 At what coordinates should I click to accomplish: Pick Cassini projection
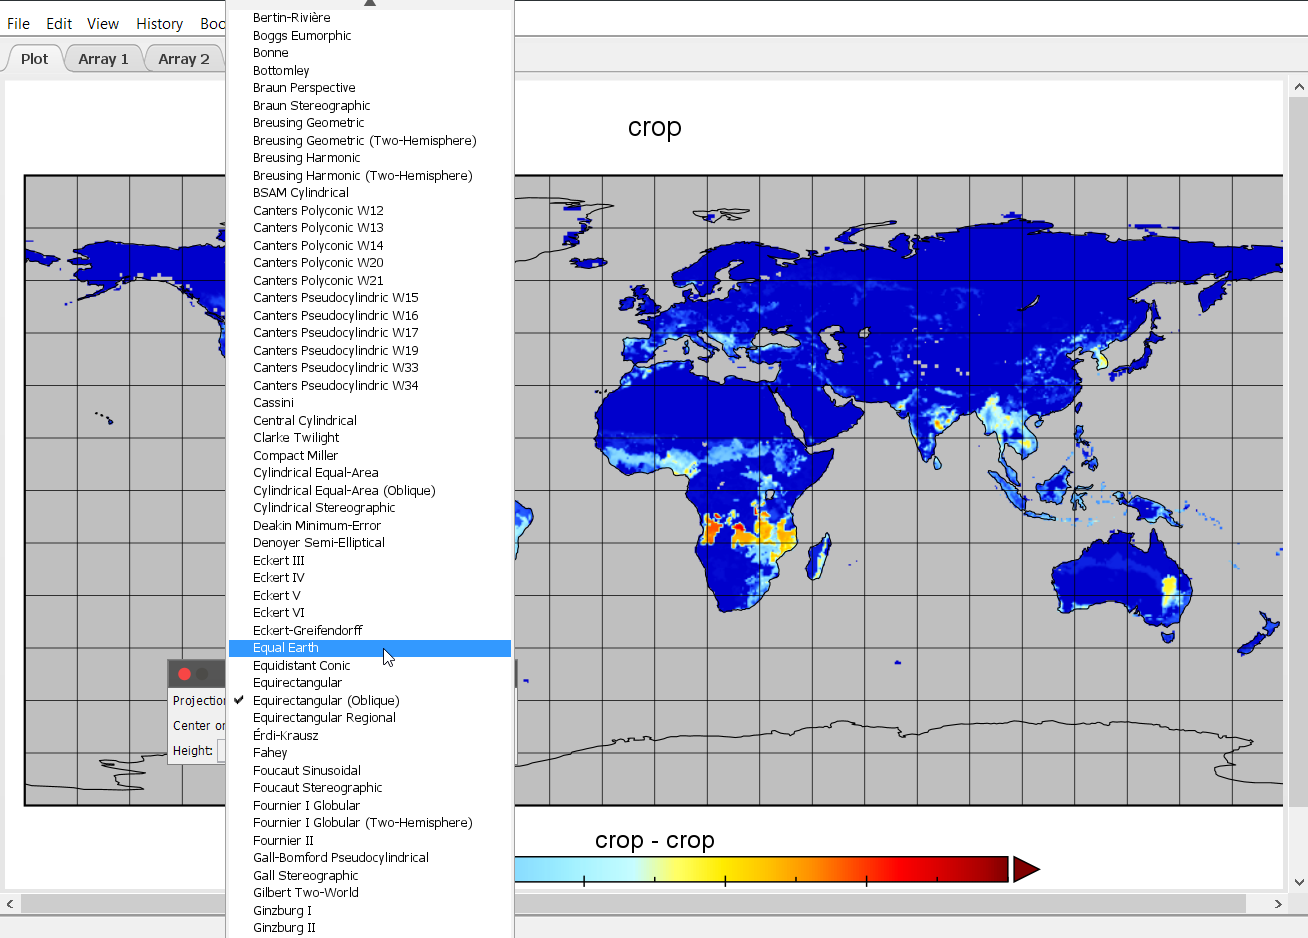(370, 403)
